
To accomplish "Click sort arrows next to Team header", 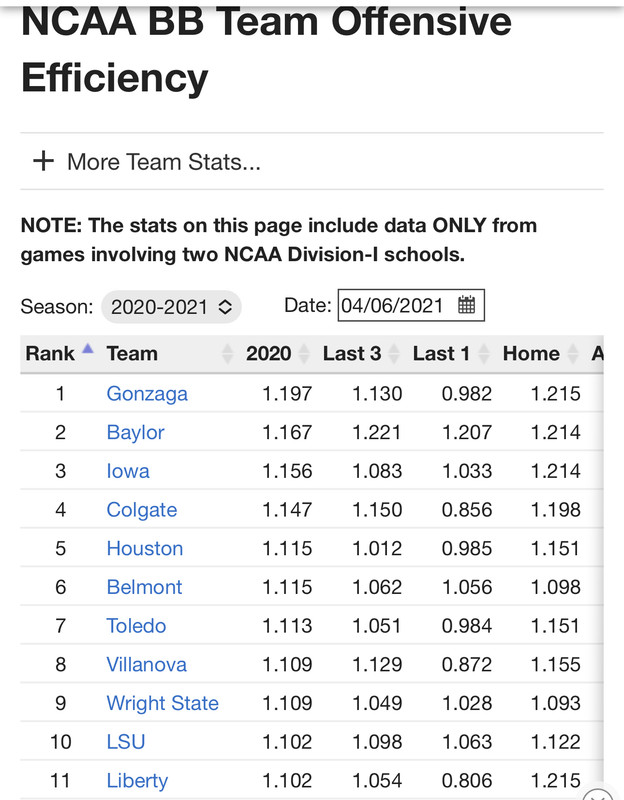I will click(226, 353).
